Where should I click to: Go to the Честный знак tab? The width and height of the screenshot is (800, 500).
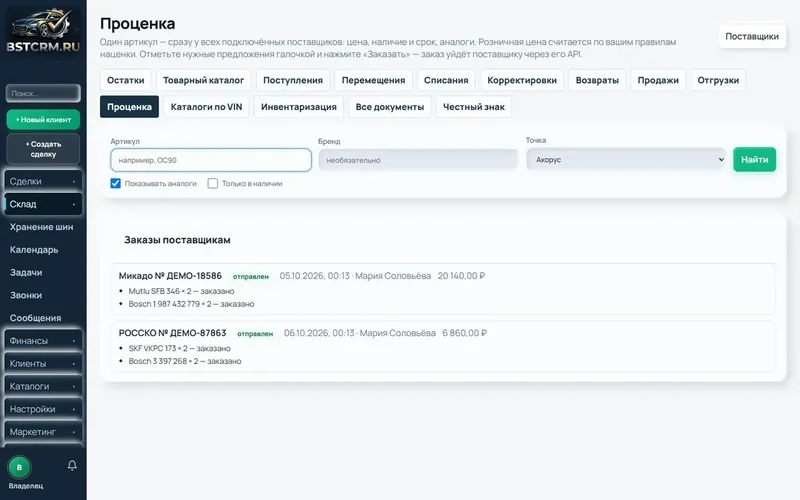point(473,107)
